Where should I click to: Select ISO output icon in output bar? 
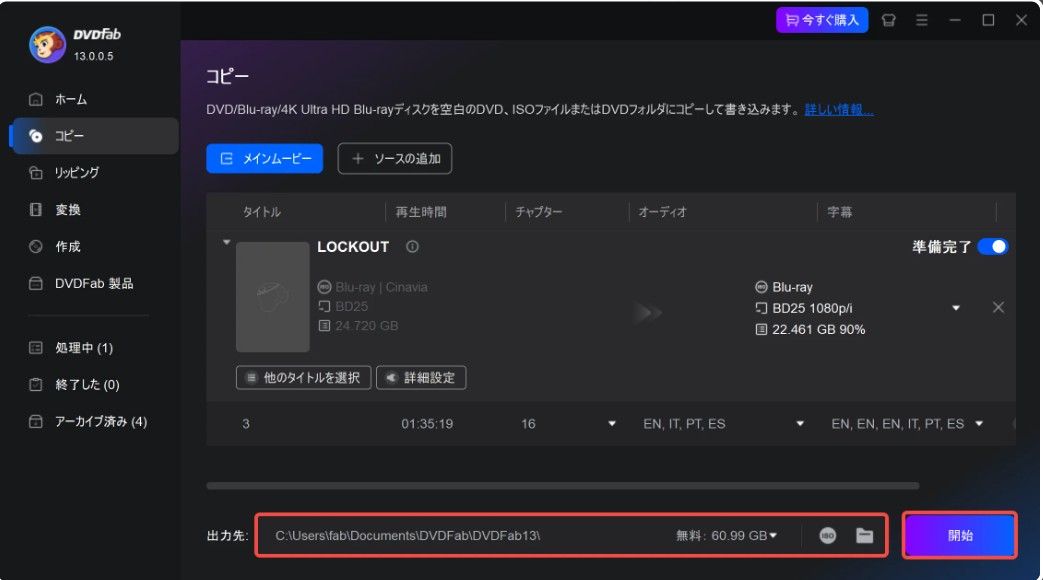[827, 535]
